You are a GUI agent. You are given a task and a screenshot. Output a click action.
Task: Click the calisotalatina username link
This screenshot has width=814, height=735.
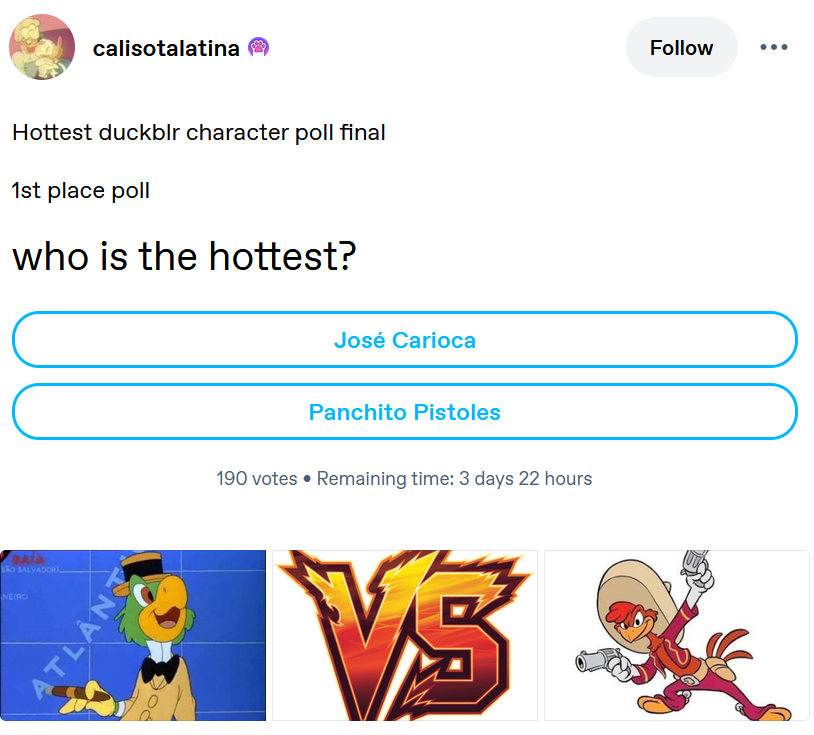[166, 48]
